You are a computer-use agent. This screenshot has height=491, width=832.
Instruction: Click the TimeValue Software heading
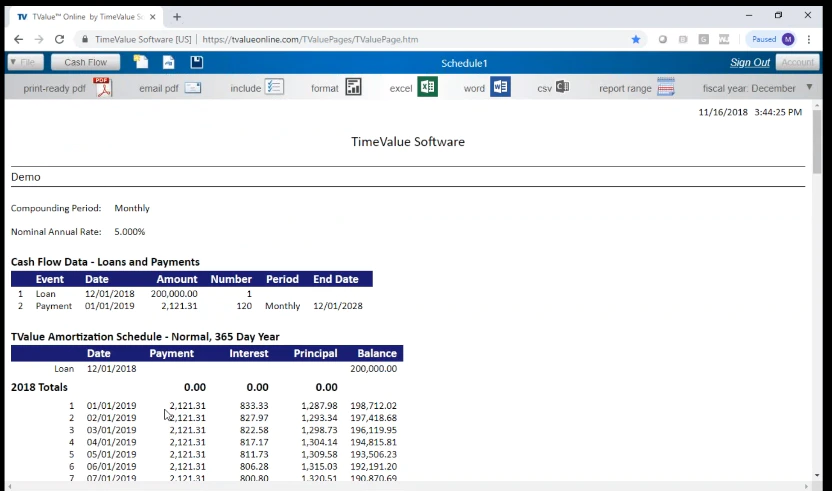tap(408, 142)
